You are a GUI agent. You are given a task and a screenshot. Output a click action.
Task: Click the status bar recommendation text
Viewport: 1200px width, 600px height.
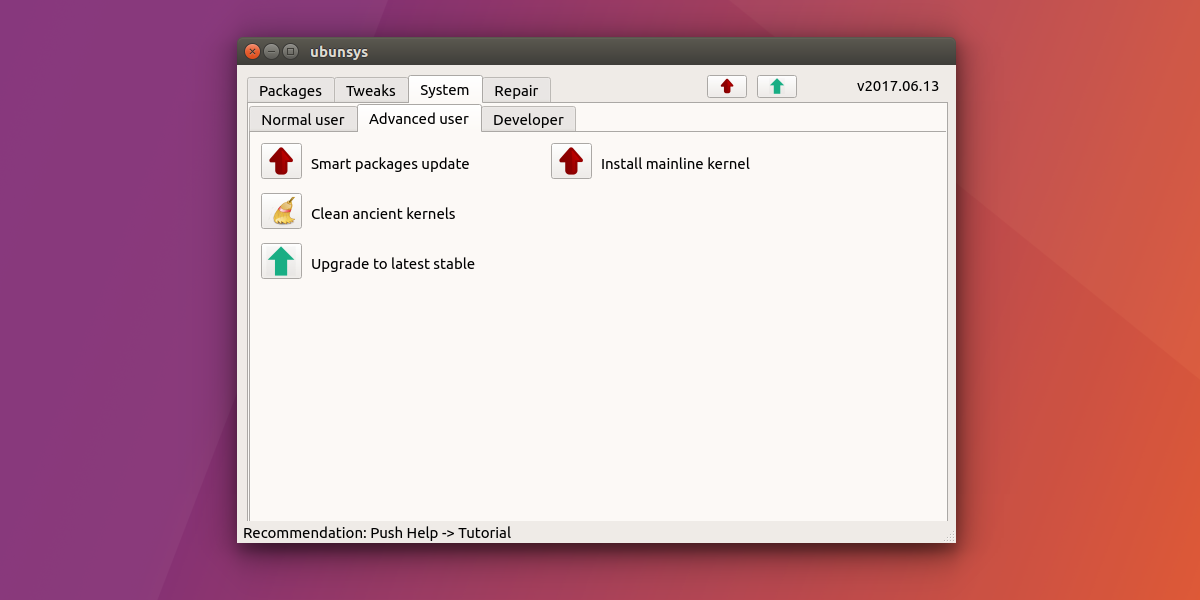pos(377,533)
